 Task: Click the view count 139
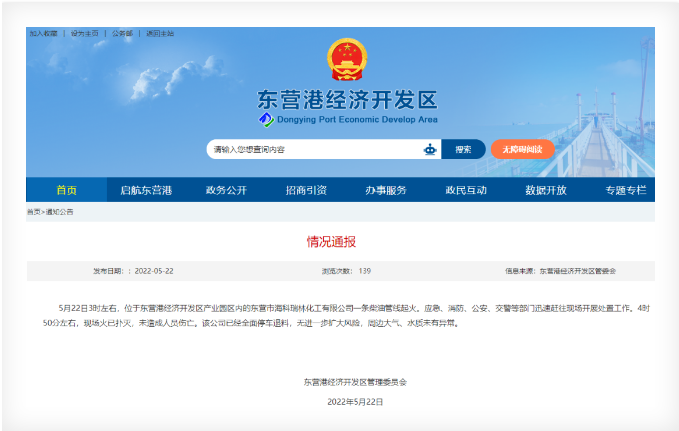tap(365, 271)
